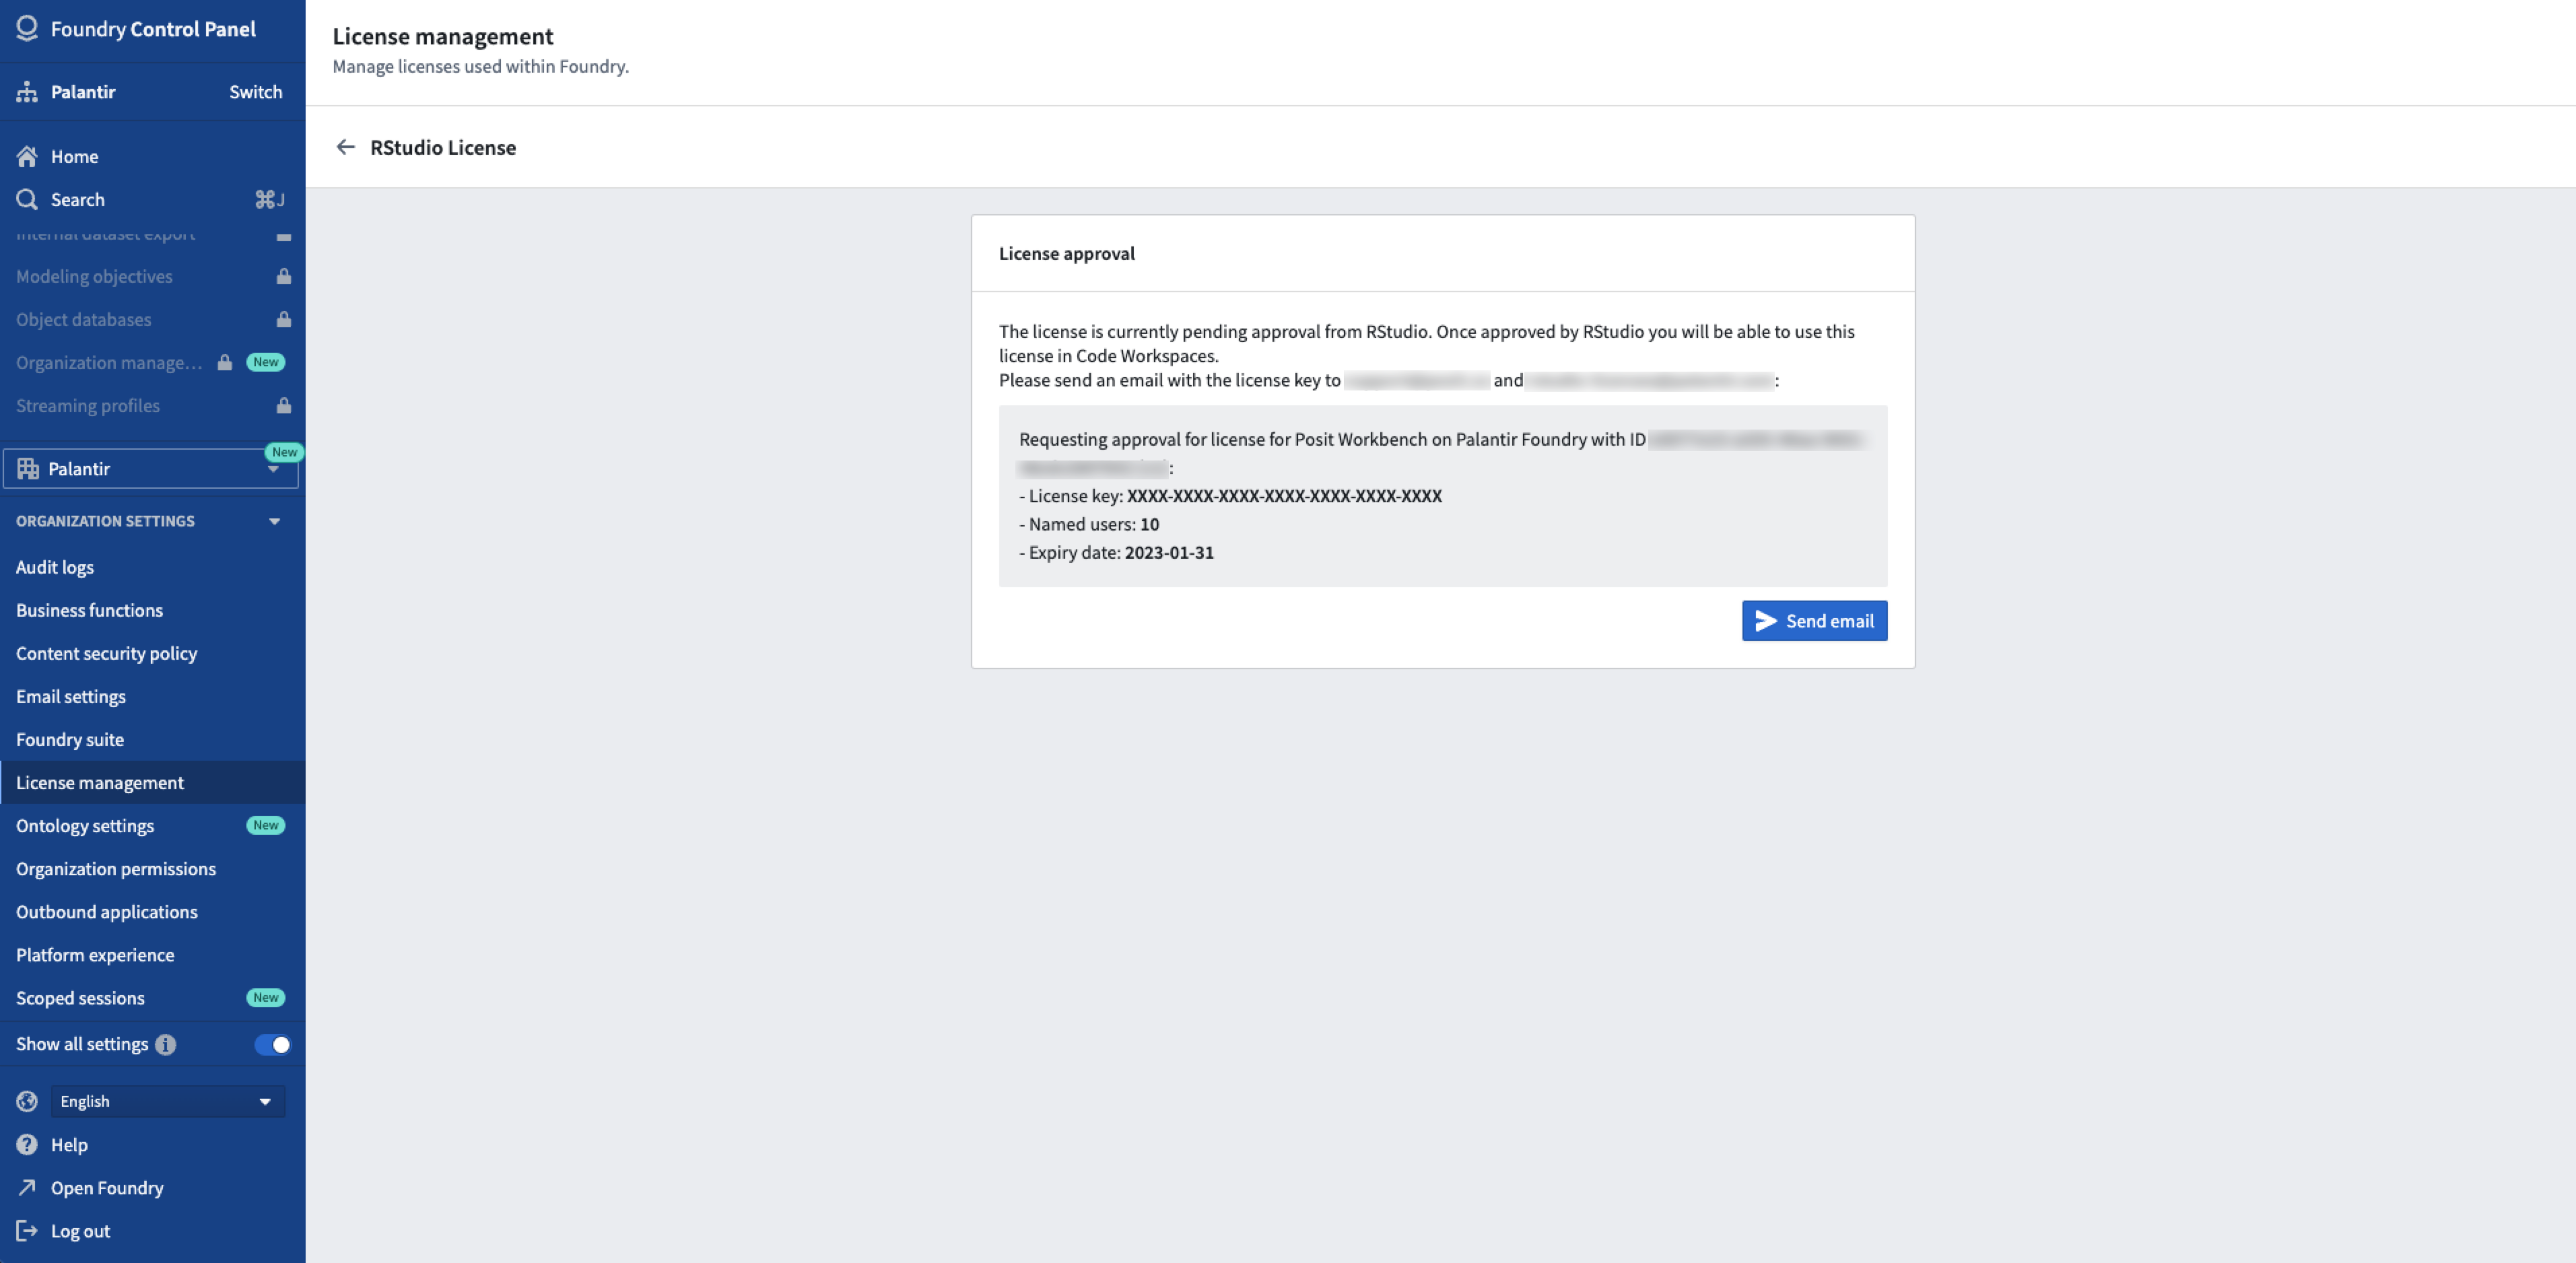
Task: Click the building icon in Palantir selector
Action: pyautogui.click(x=28, y=468)
